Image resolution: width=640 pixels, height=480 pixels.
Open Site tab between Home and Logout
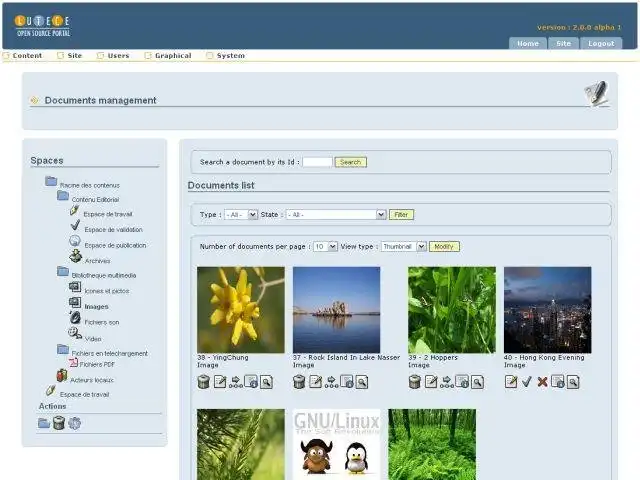563,43
